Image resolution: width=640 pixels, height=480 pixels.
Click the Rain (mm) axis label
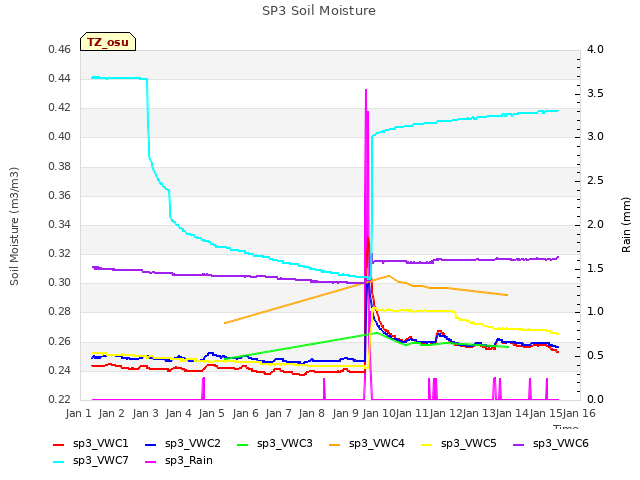pos(626,225)
